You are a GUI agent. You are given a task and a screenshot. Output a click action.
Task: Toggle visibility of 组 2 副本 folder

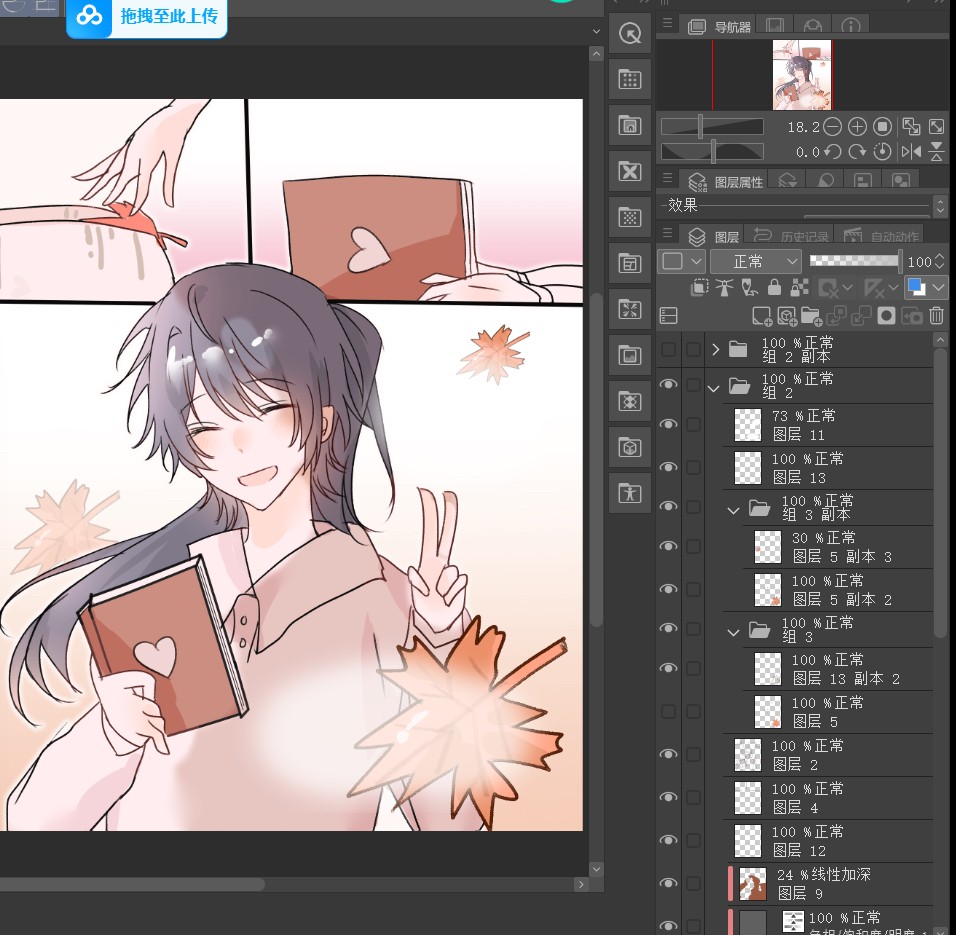click(668, 349)
